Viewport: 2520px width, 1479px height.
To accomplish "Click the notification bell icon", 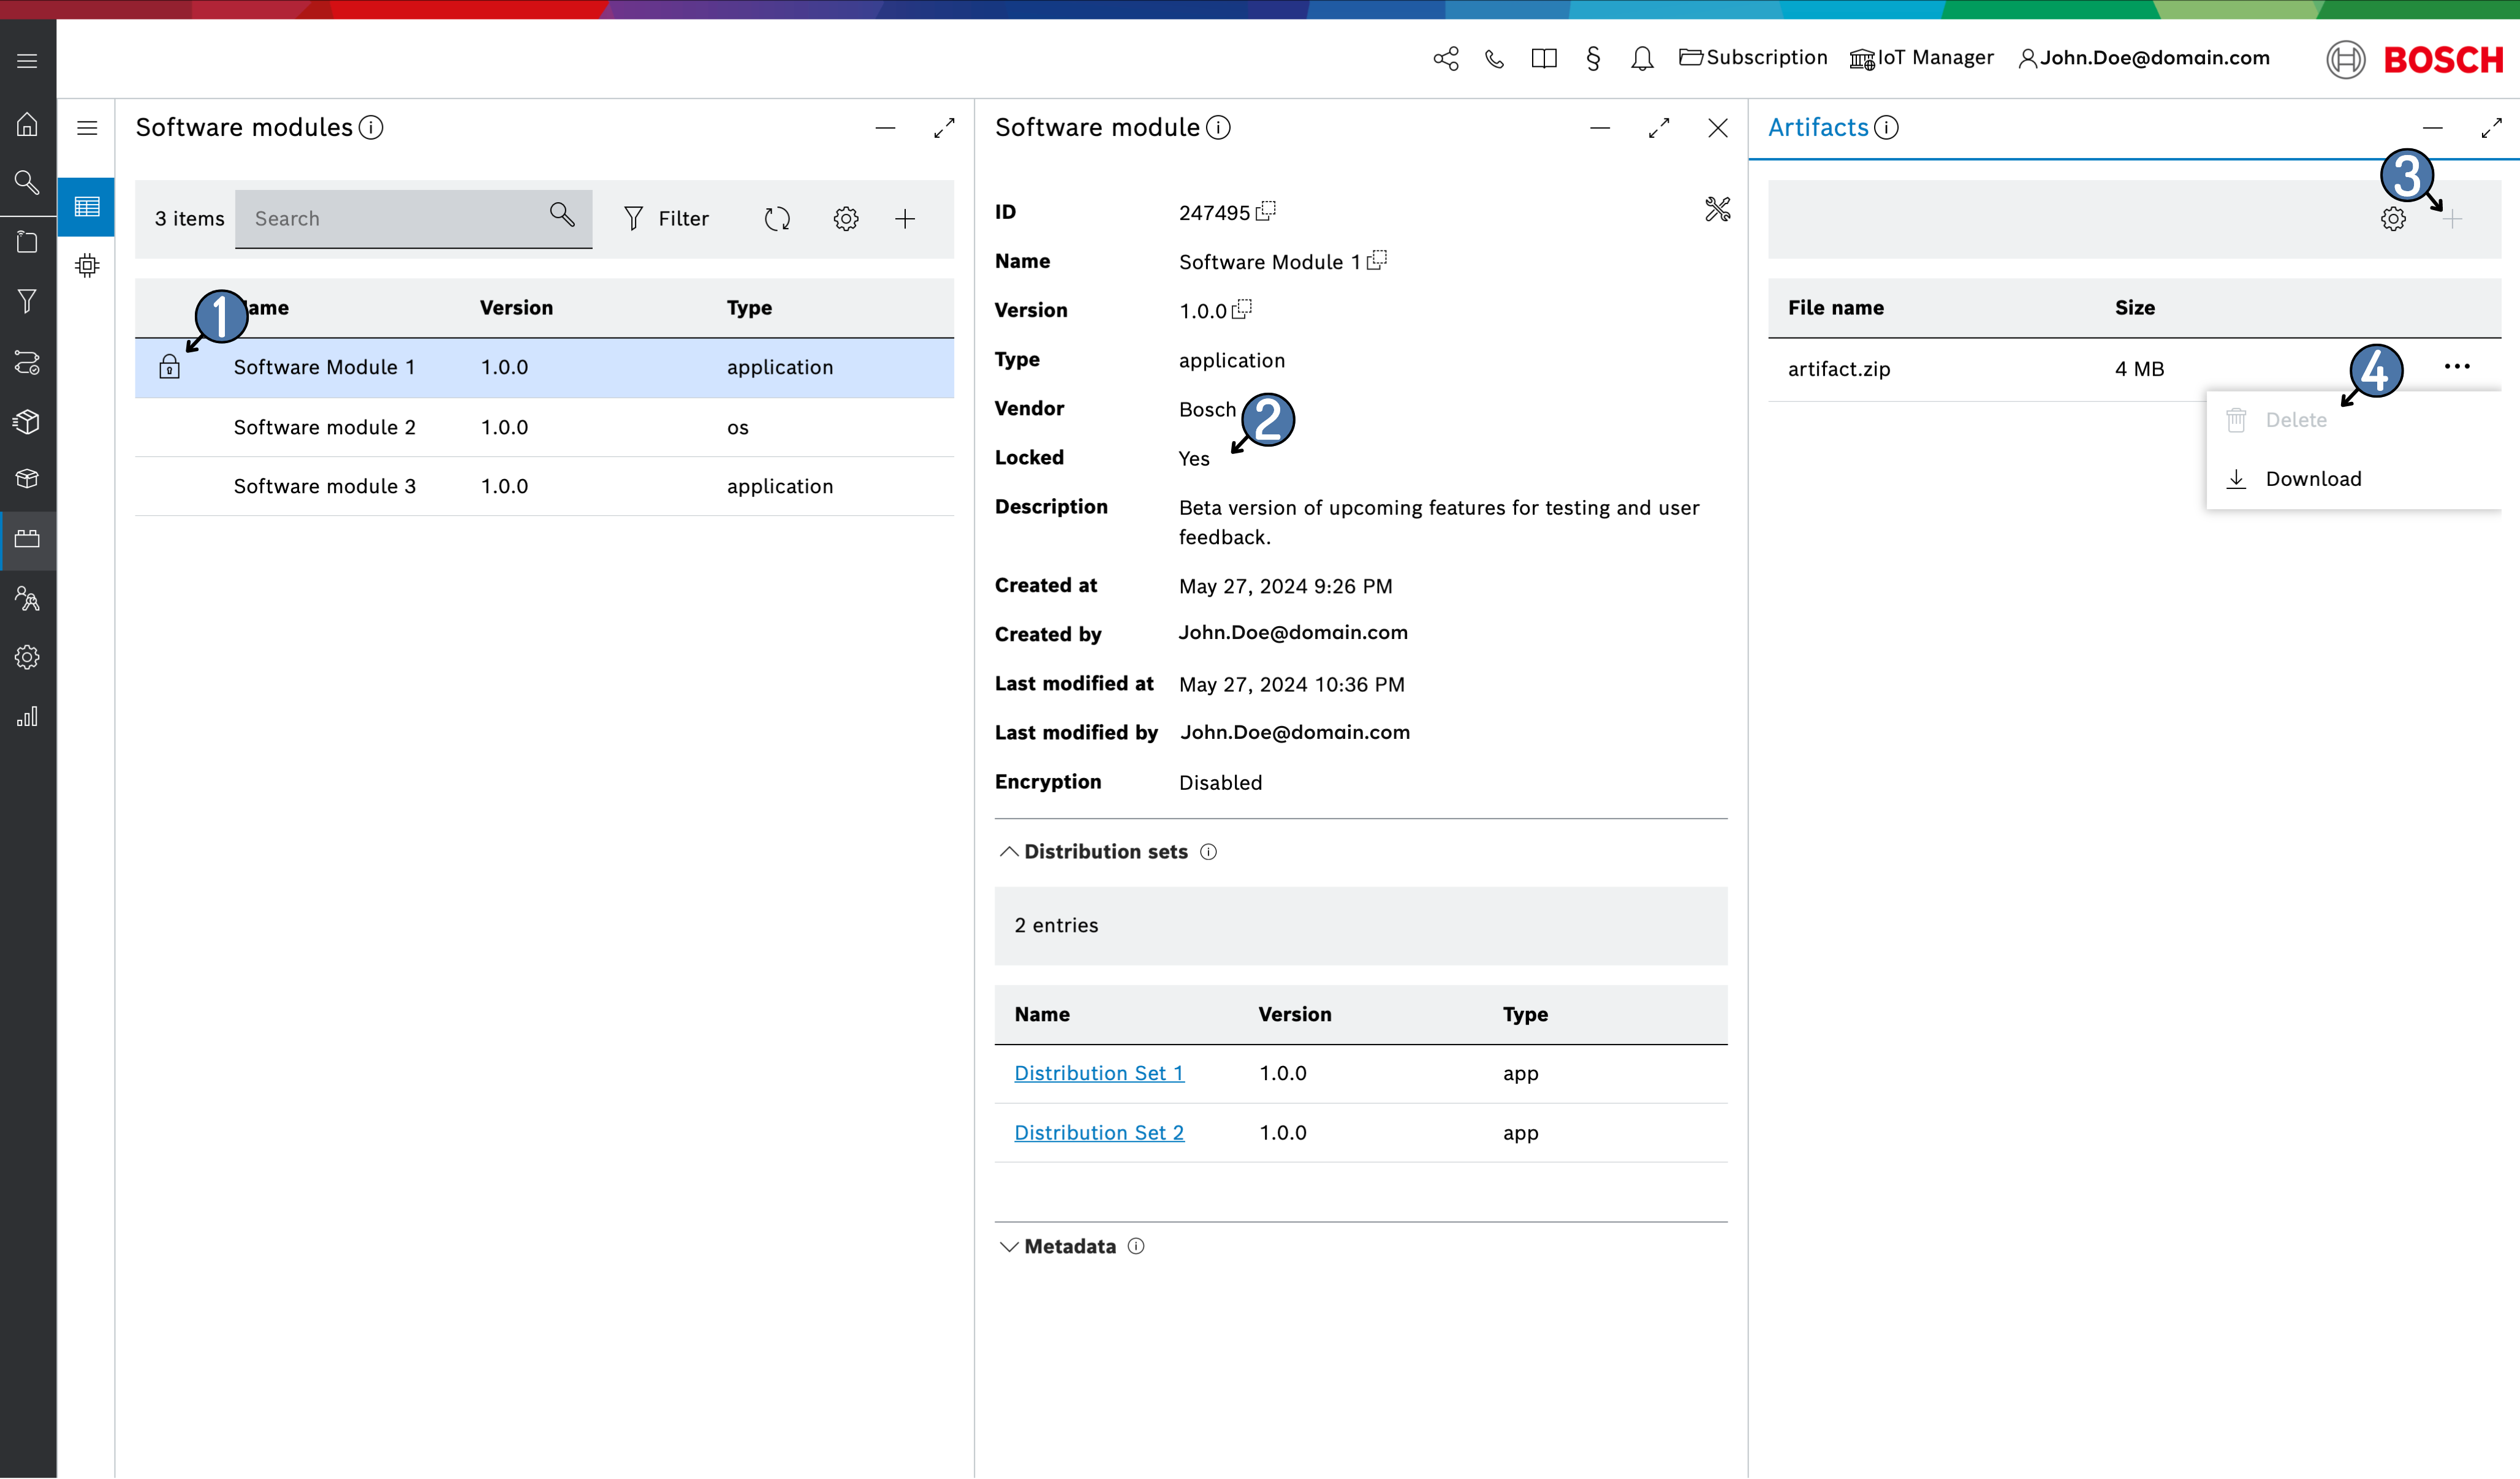I will tap(1641, 59).
